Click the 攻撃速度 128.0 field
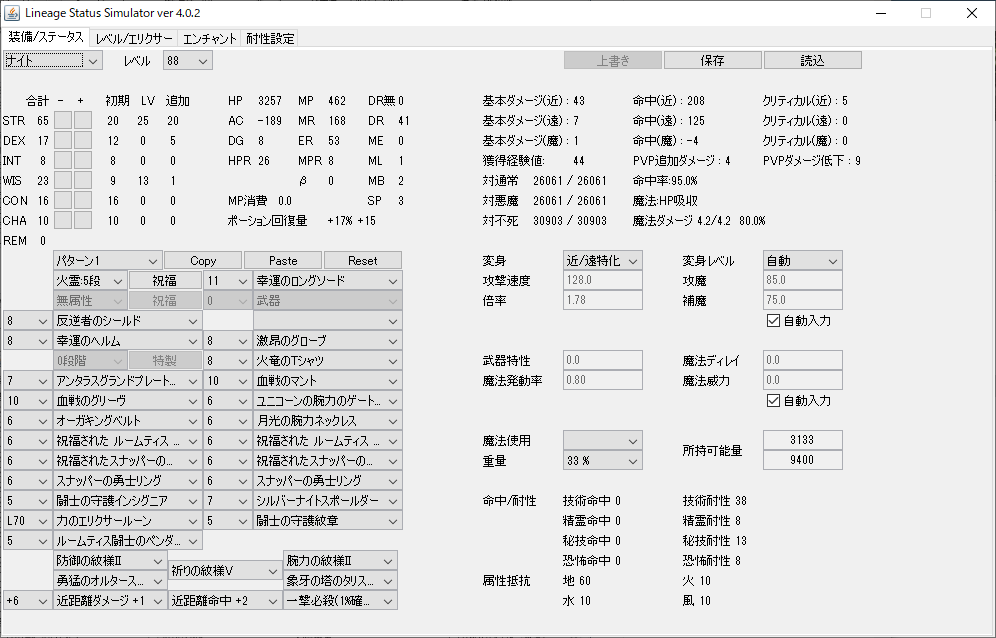996x638 pixels. tap(602, 280)
